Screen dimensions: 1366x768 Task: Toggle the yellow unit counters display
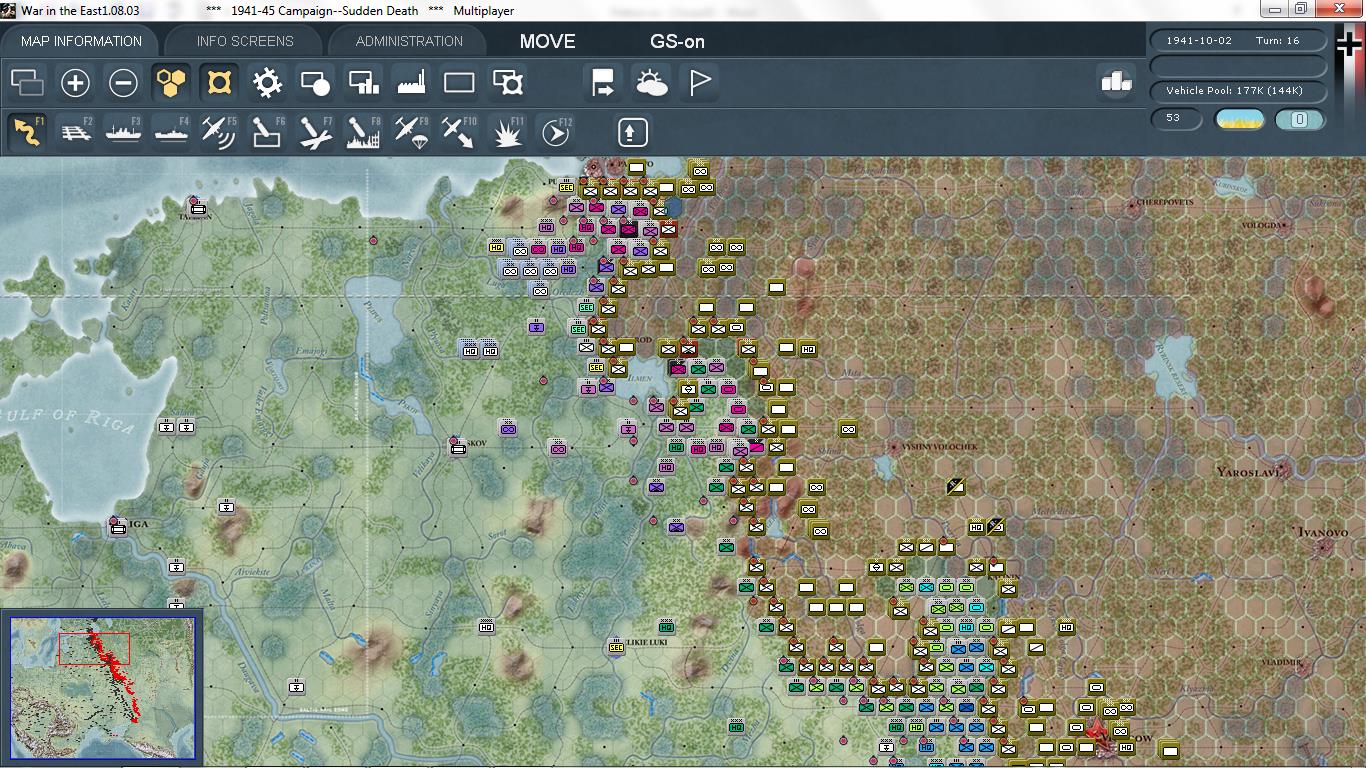(219, 82)
